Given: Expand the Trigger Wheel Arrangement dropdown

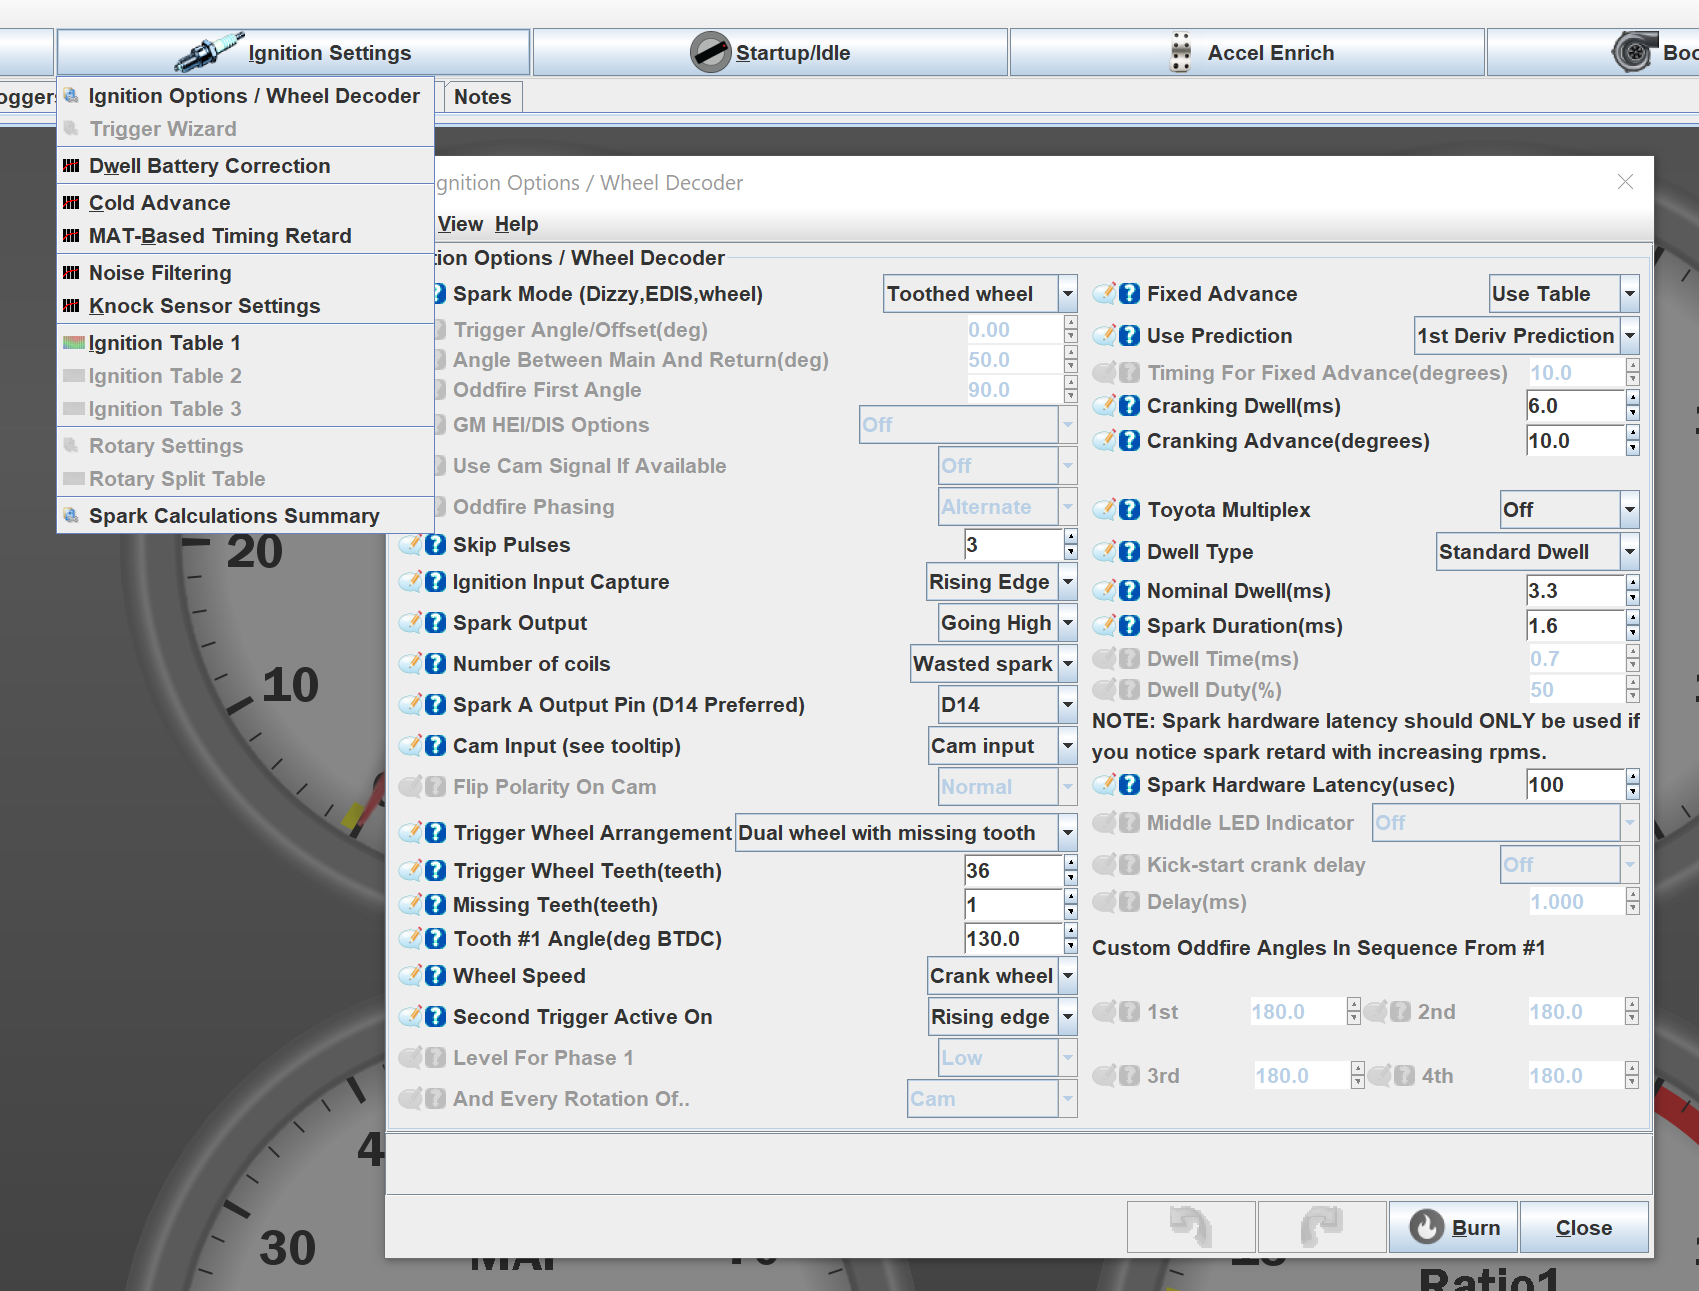Looking at the screenshot, I should [x=1067, y=833].
